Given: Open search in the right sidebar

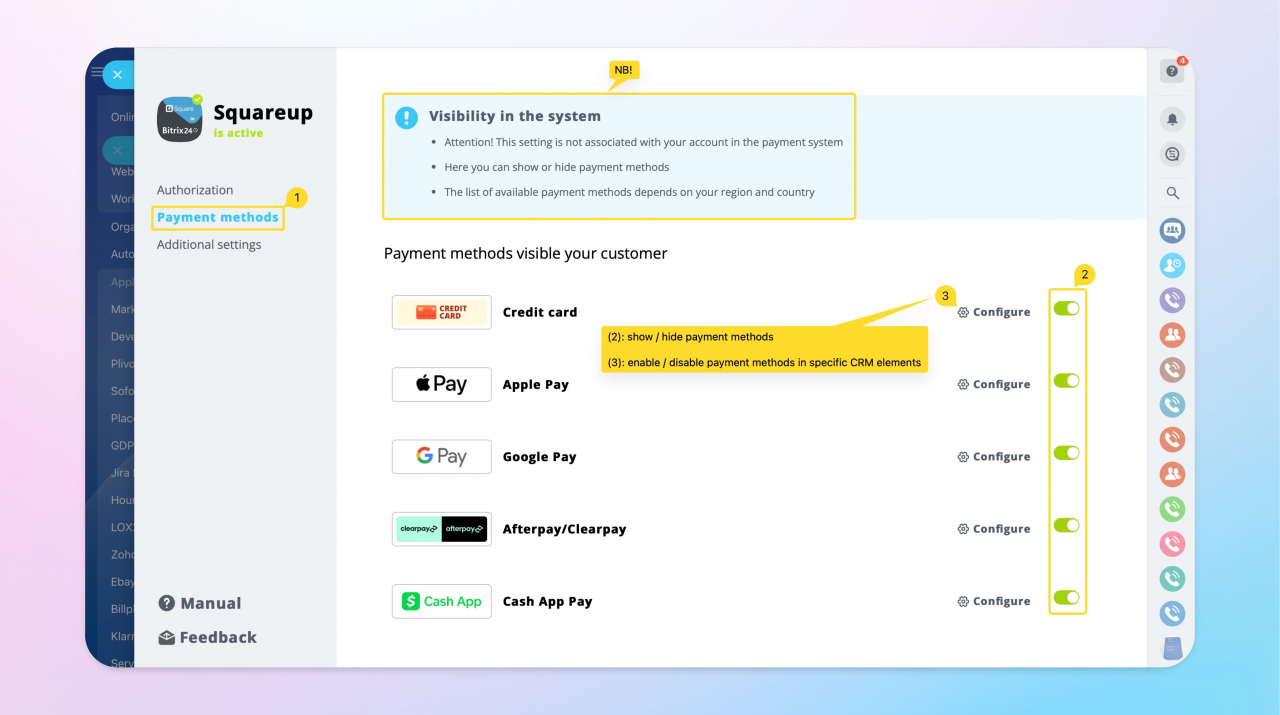Looking at the screenshot, I should pos(1171,192).
